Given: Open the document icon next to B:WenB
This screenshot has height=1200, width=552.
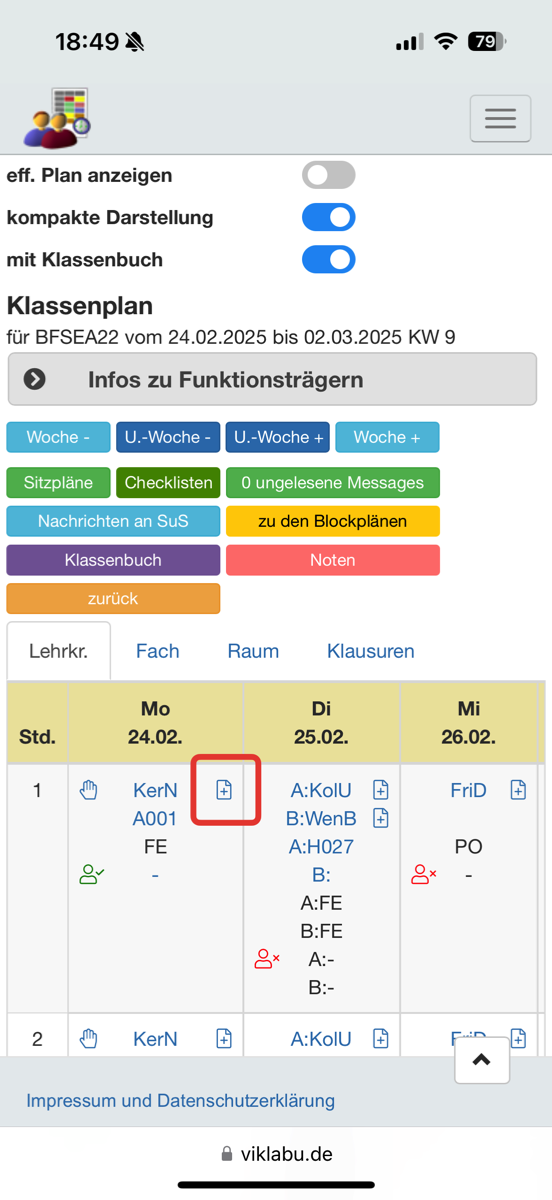Looking at the screenshot, I should (x=380, y=818).
